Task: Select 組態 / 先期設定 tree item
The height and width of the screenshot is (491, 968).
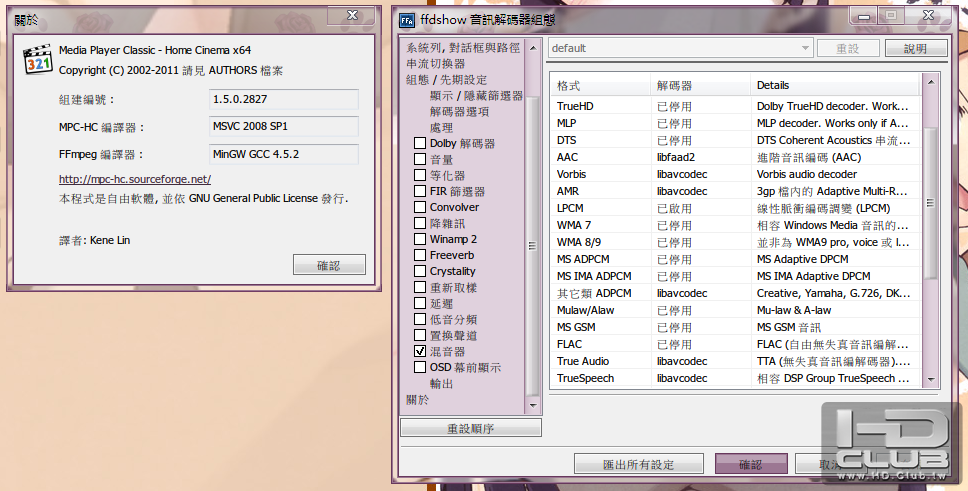Action: 446,80
